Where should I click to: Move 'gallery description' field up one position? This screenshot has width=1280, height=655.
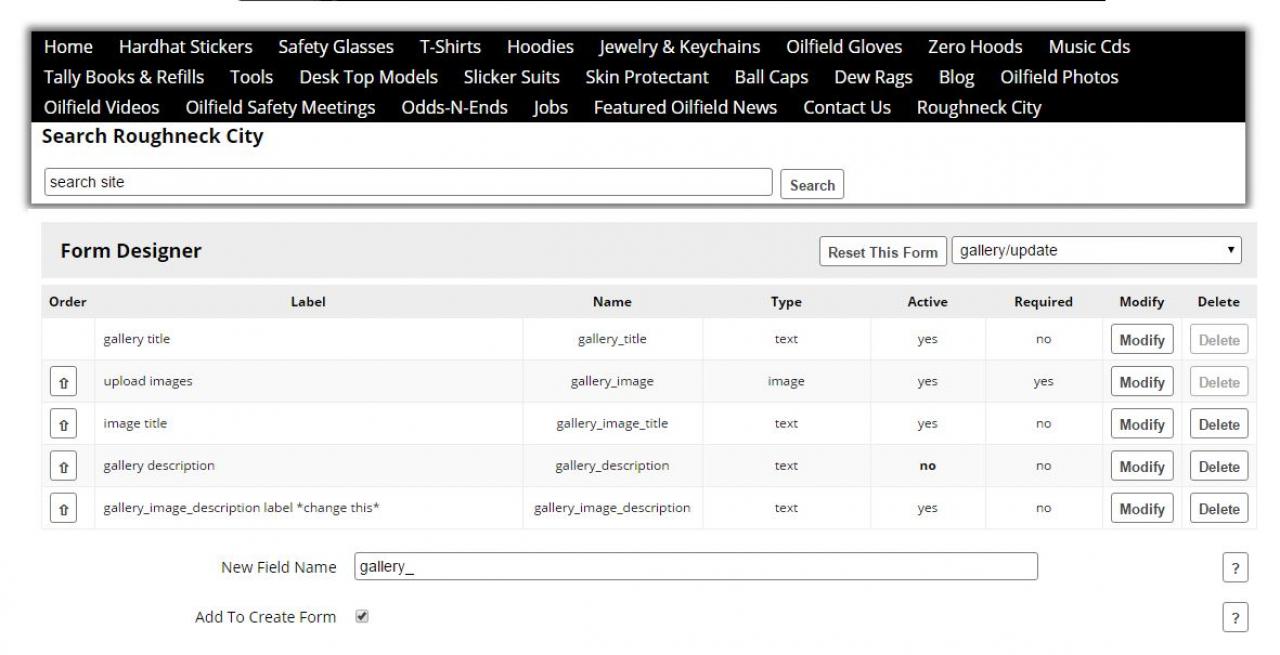coord(63,466)
